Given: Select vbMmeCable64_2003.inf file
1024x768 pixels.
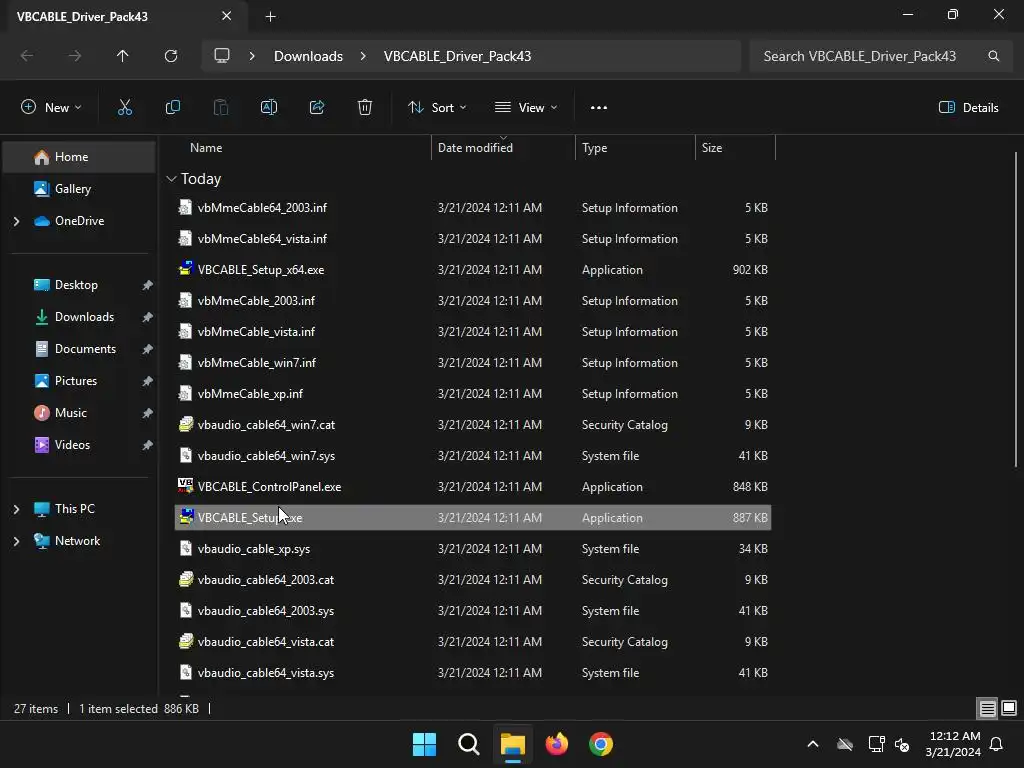Looking at the screenshot, I should pyautogui.click(x=473, y=208).
